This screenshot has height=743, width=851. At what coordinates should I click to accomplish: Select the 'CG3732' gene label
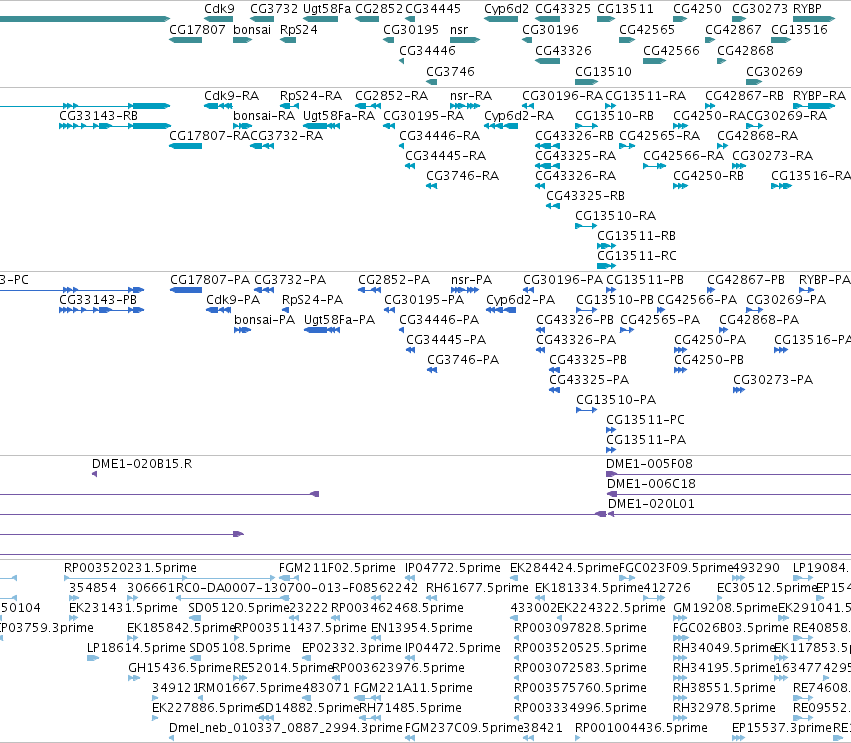[x=274, y=9]
